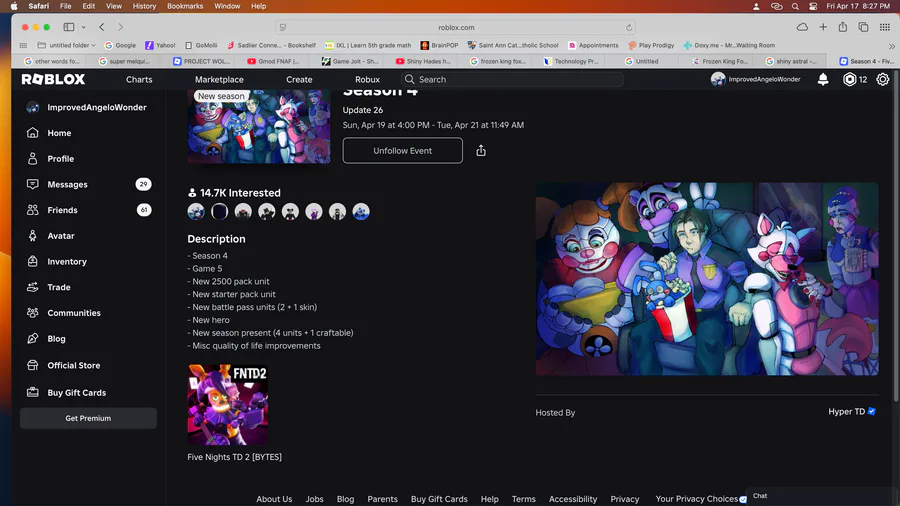Image resolution: width=900 pixels, height=506 pixels.
Task: Go back with Safari back arrow
Action: [x=102, y=27]
